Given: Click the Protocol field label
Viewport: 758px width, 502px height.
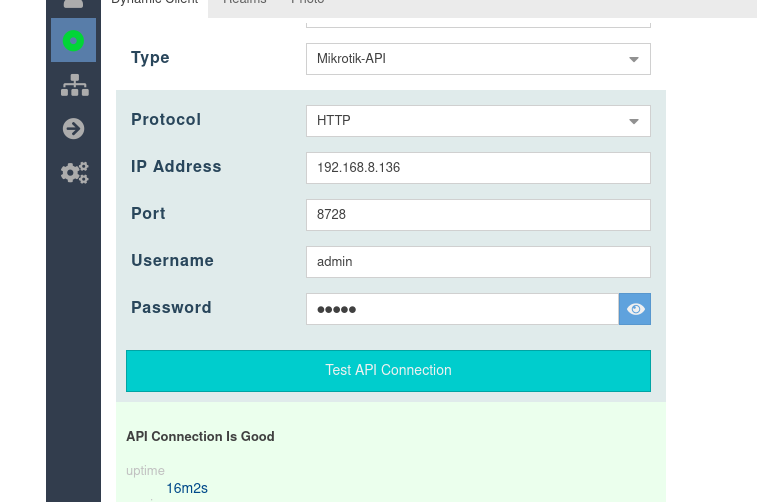Looking at the screenshot, I should (x=166, y=120).
